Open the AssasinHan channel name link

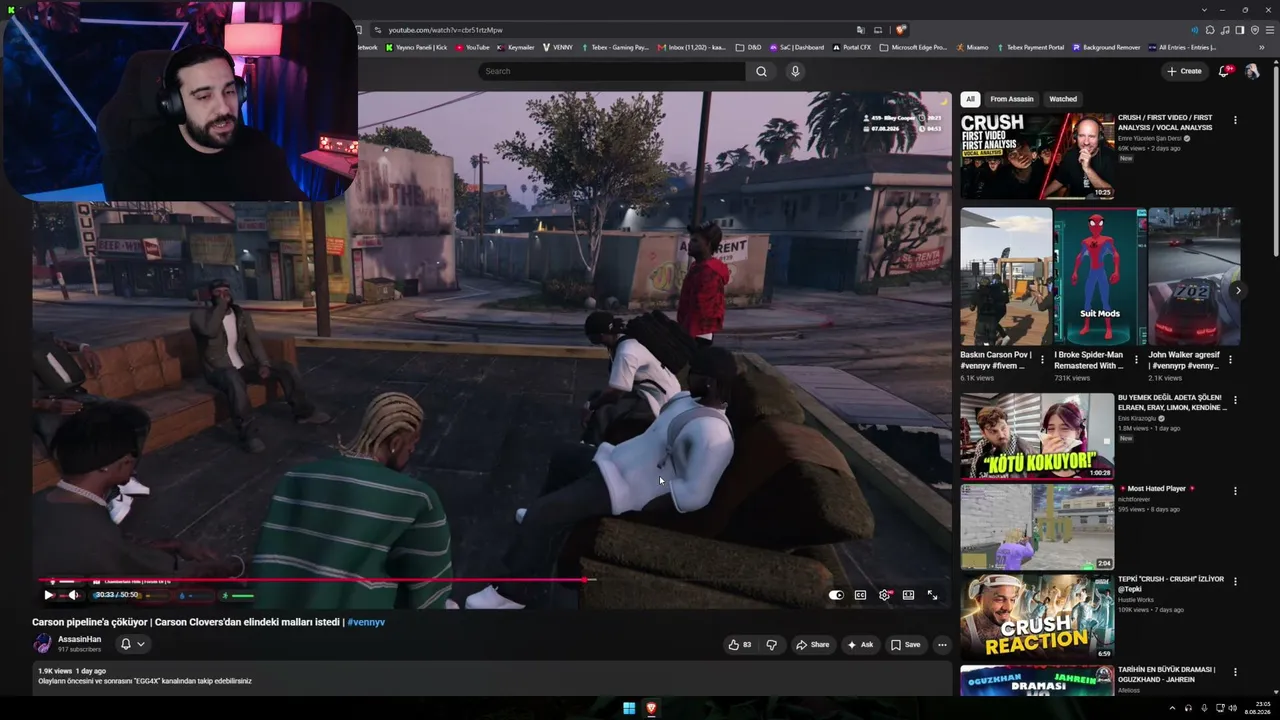(79, 639)
